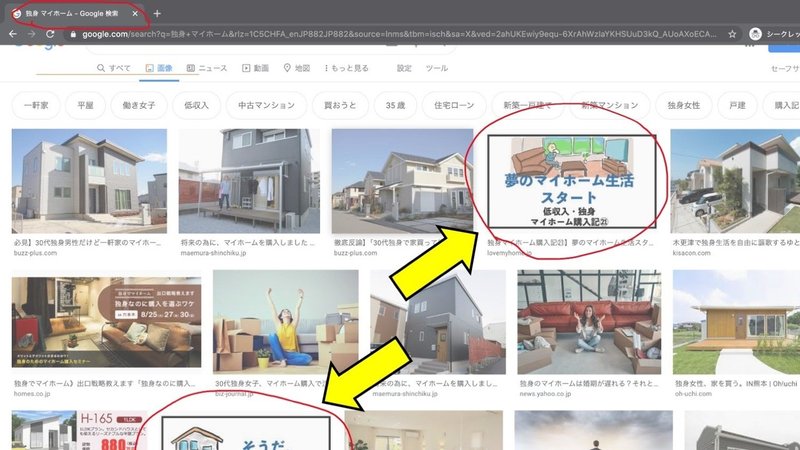This screenshot has height=450, width=800.
Task: Choose the 35歳 filter chip
Action: coord(395,106)
